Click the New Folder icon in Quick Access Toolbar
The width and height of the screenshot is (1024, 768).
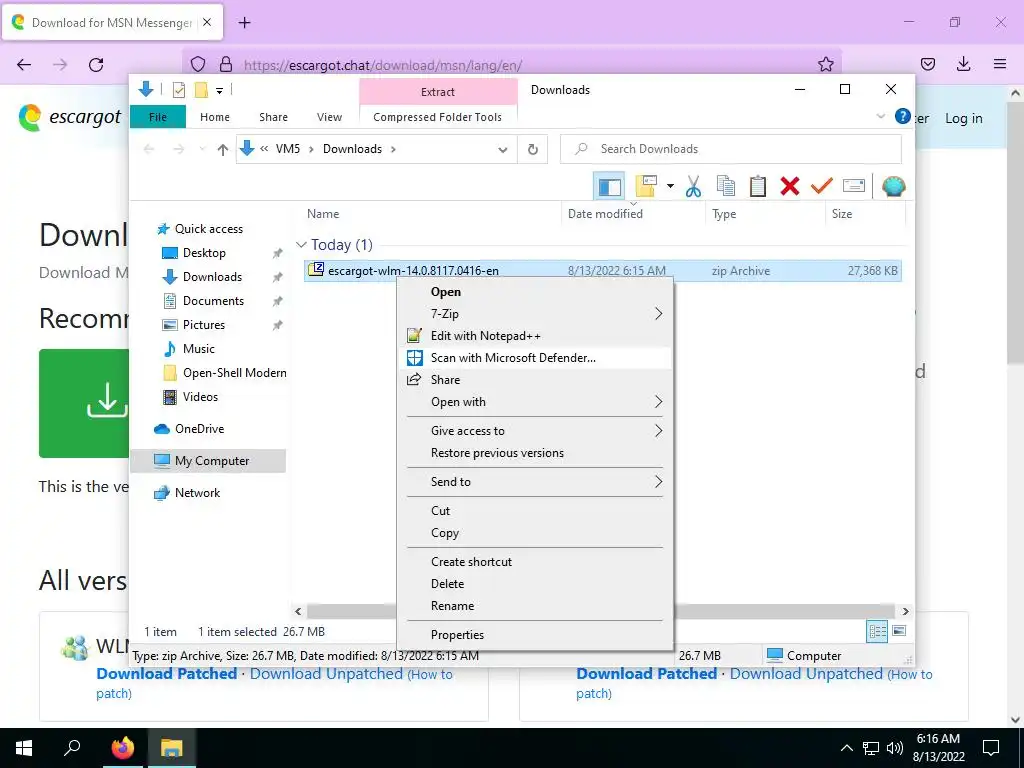(201, 90)
